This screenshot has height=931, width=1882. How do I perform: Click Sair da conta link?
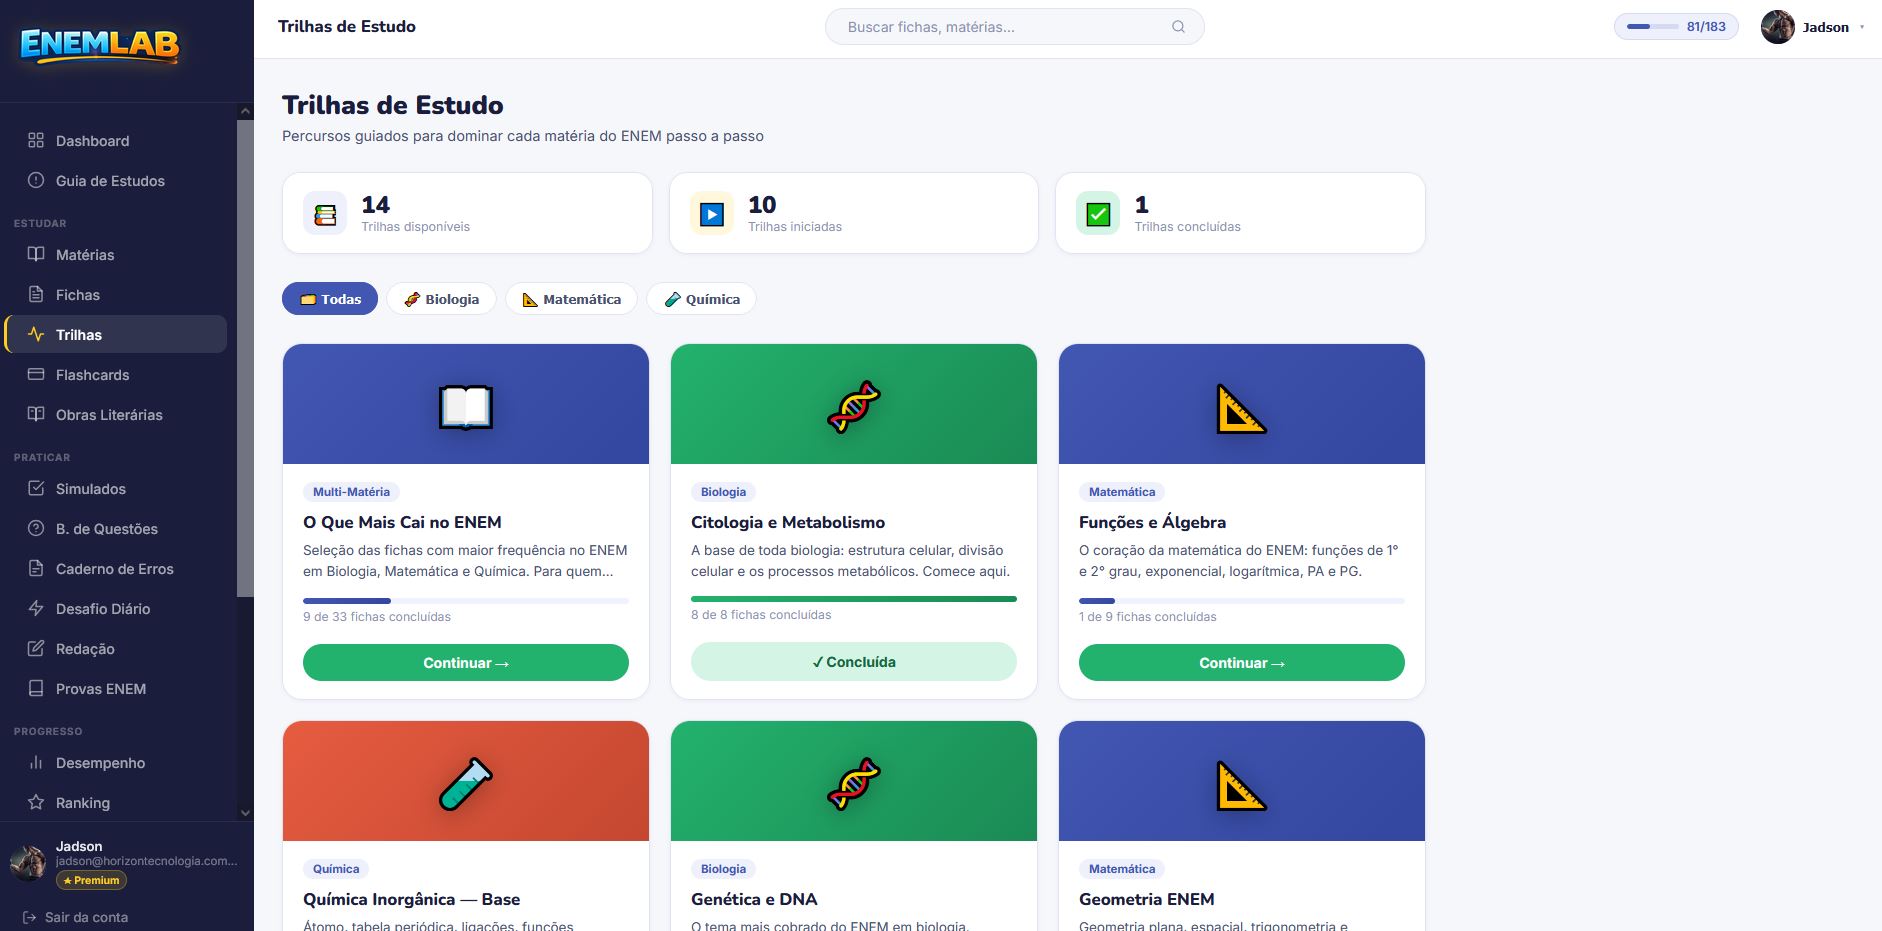(74, 917)
